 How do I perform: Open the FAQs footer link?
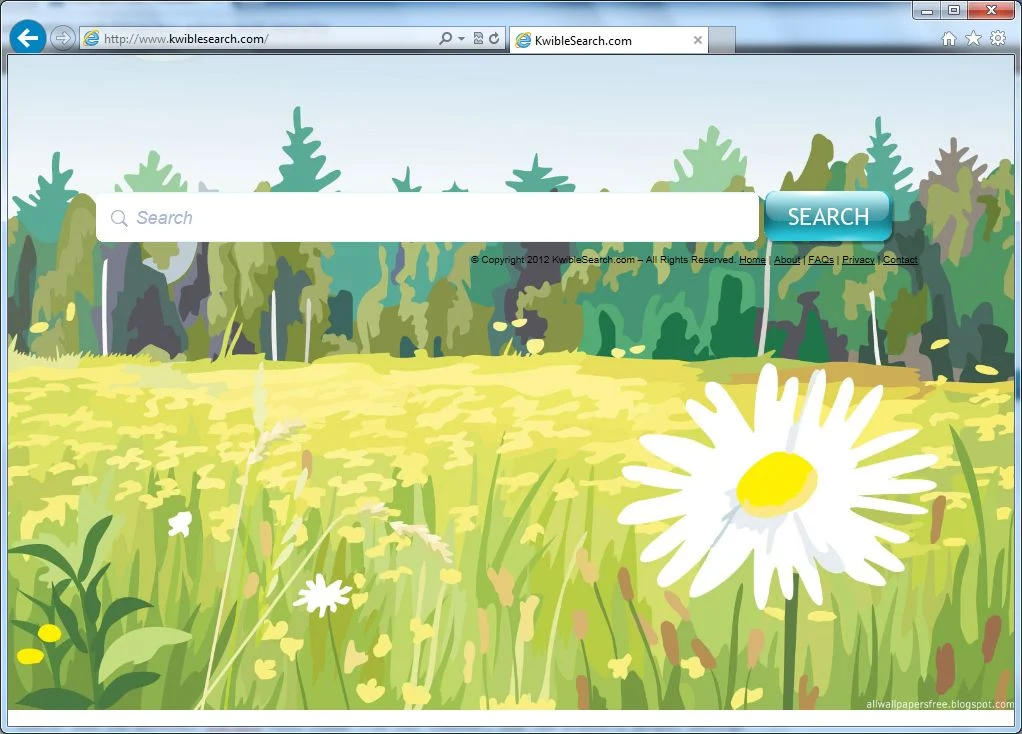(821, 259)
